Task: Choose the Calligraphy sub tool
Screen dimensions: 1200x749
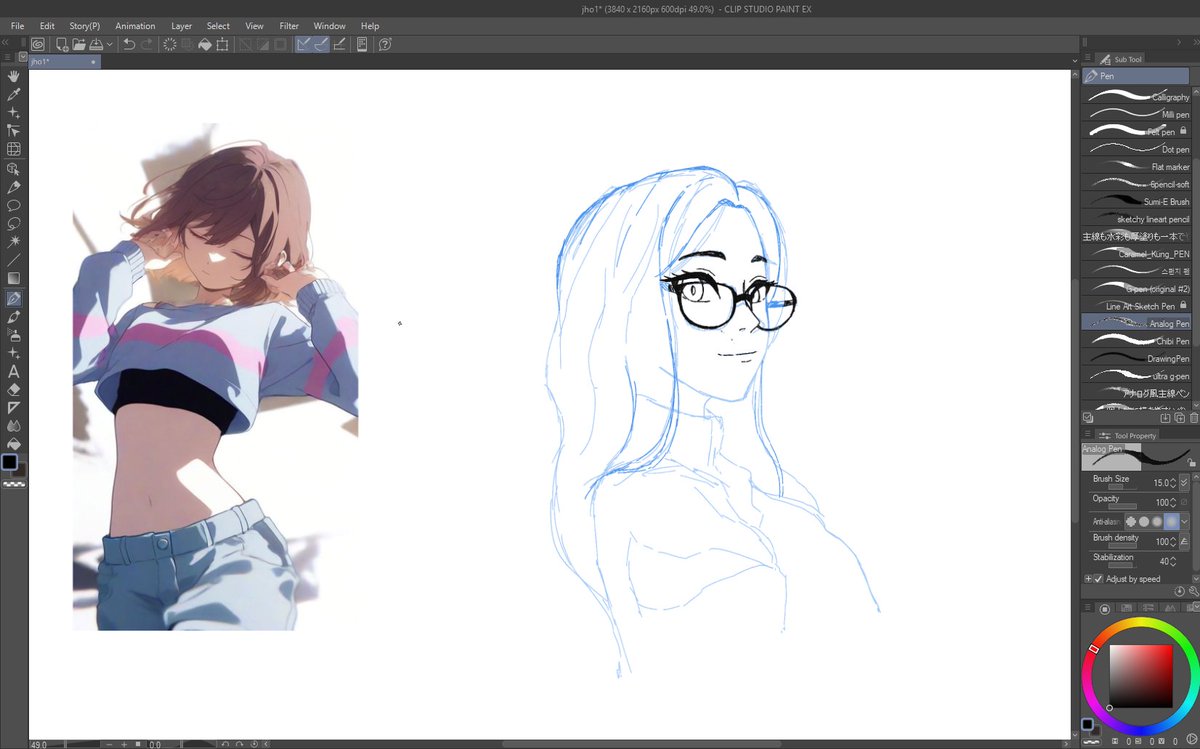Action: tap(1136, 97)
